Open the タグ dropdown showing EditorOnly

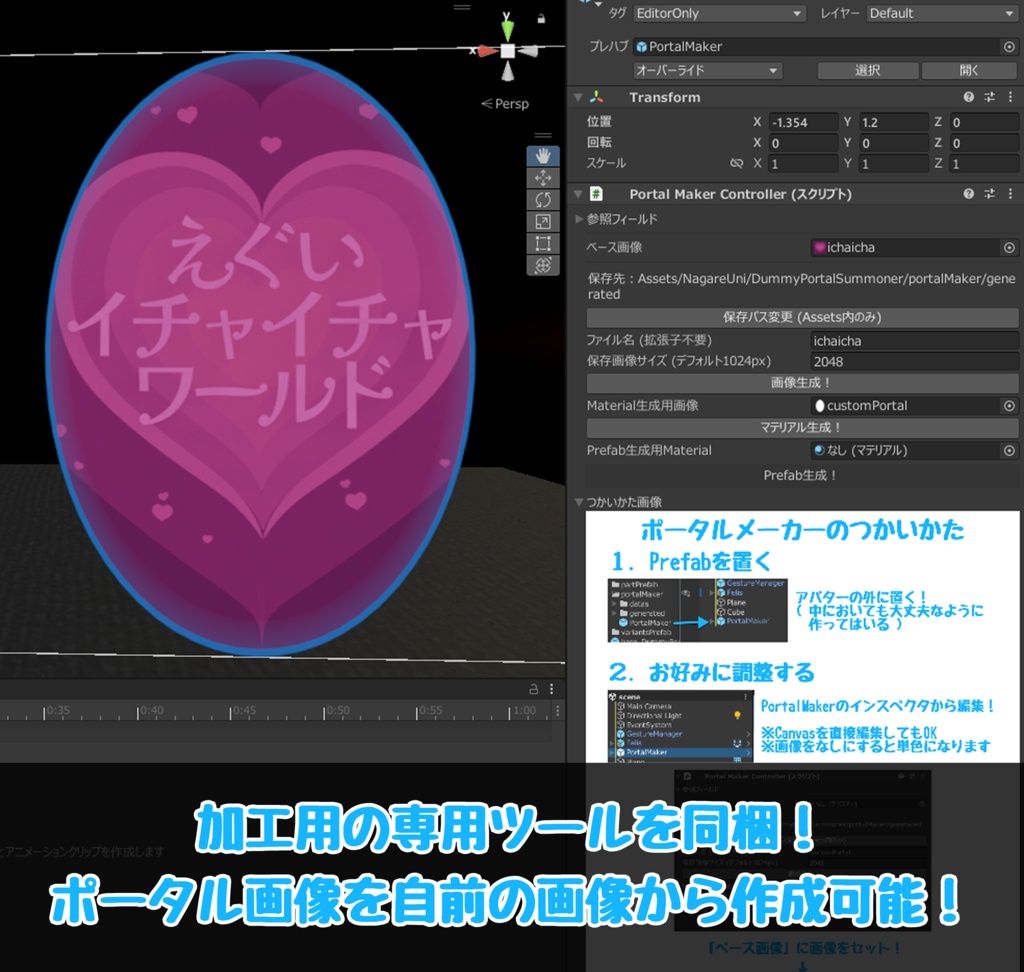(718, 13)
